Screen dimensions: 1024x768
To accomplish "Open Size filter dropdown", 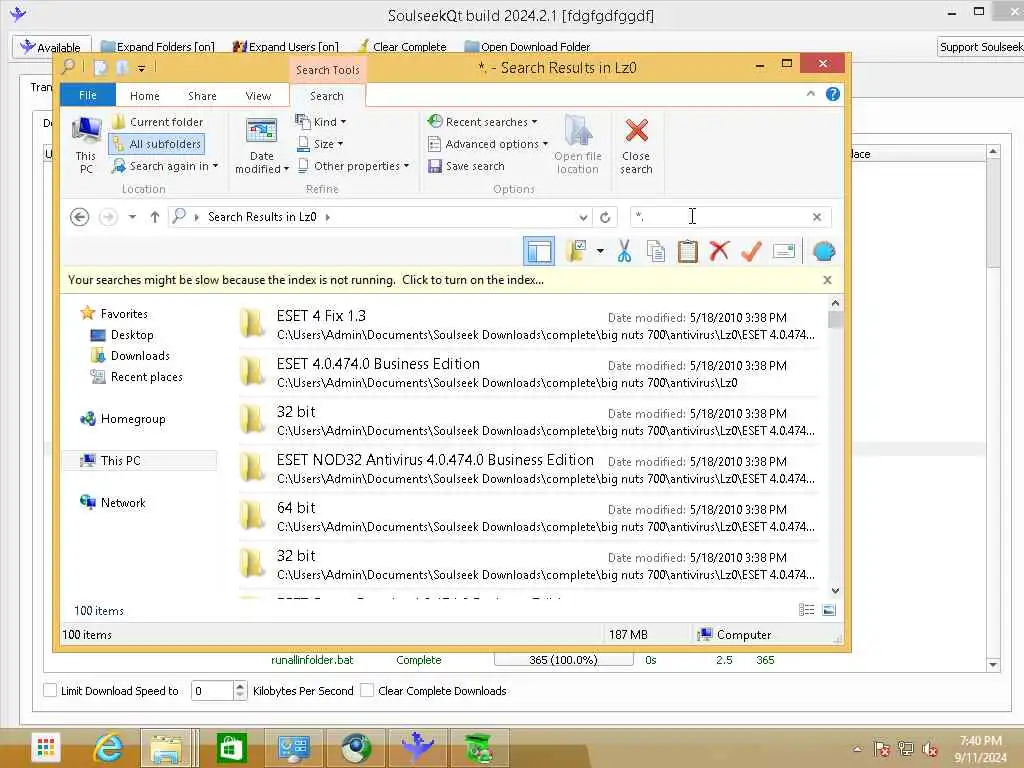I will (320, 144).
